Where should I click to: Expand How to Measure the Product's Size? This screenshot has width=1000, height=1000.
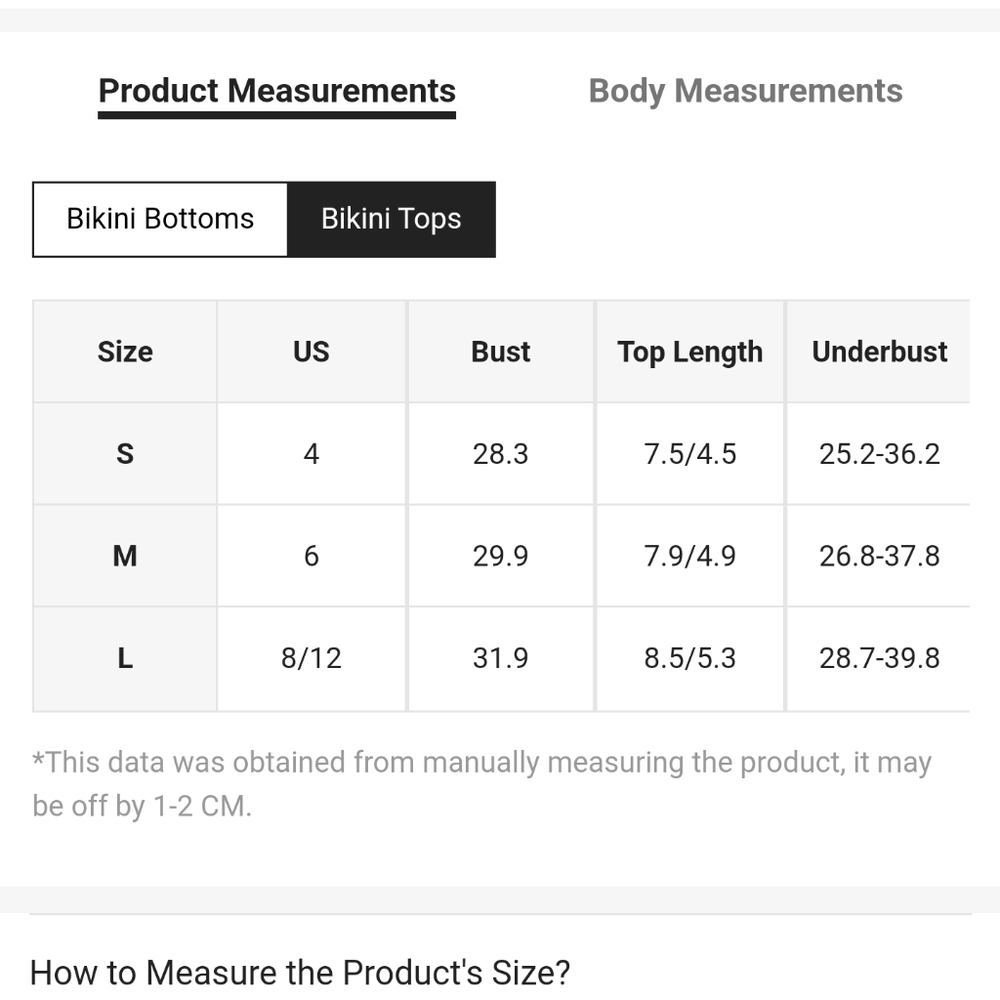(x=300, y=972)
